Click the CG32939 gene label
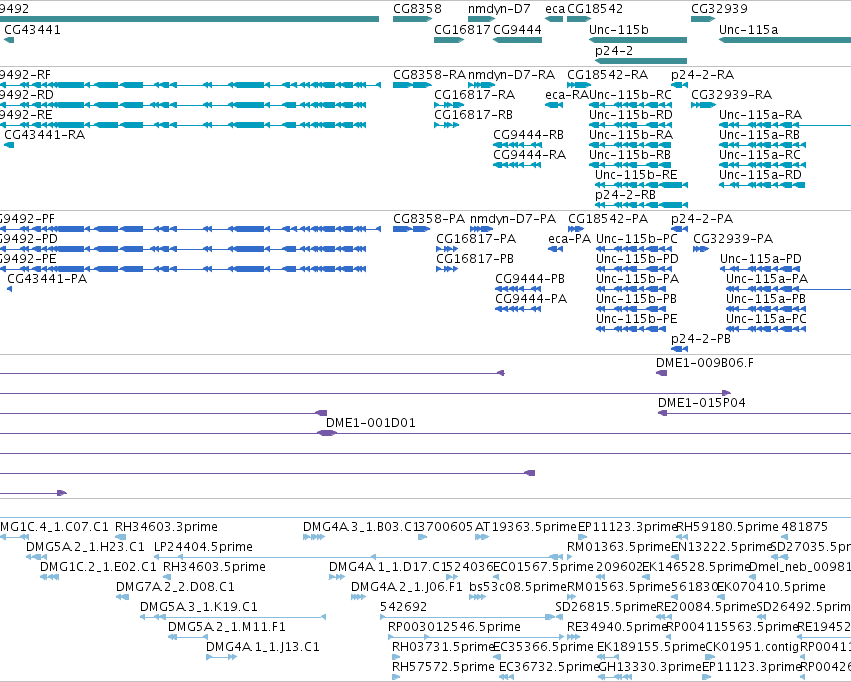 719,9
